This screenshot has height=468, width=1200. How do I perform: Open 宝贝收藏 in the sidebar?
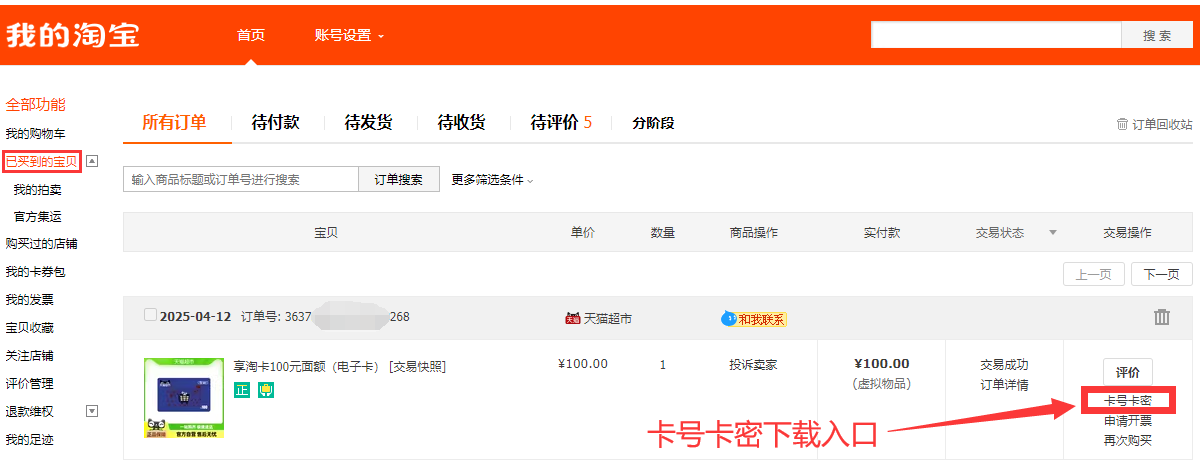coord(29,327)
